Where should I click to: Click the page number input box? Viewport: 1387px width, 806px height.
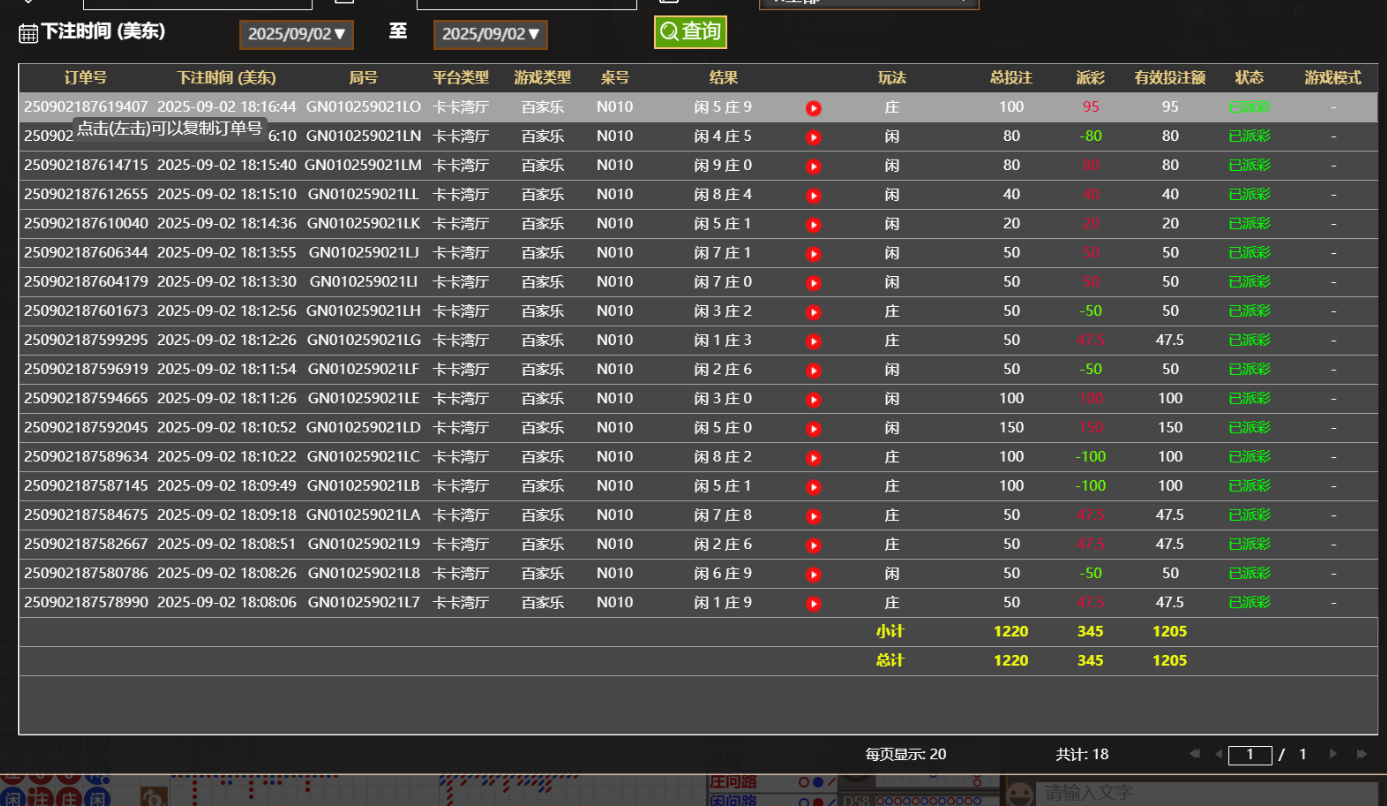(x=1249, y=755)
